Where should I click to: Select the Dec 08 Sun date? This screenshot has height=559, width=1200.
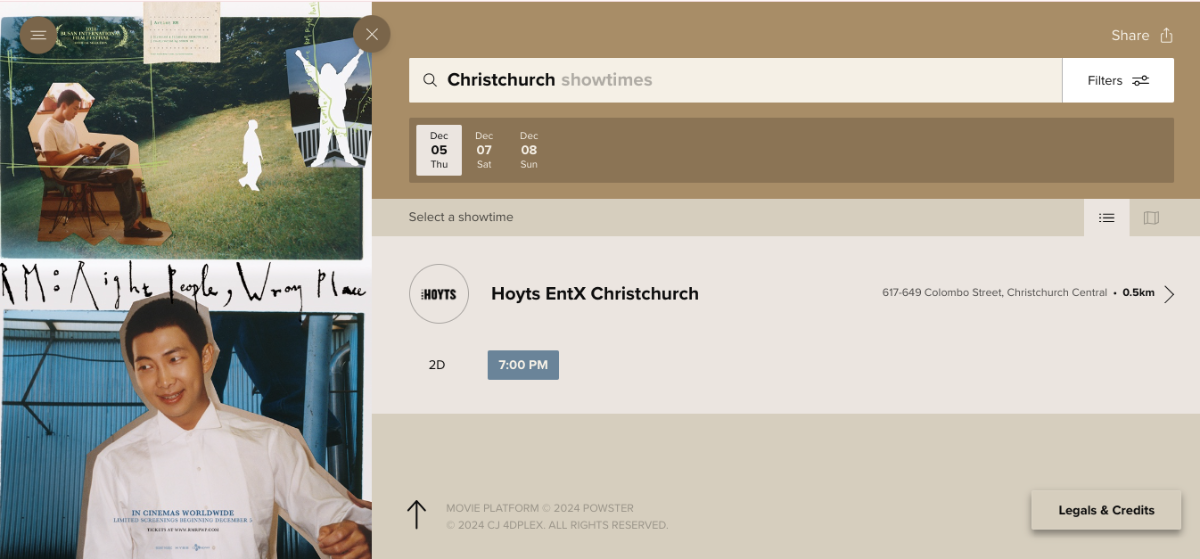(x=529, y=150)
